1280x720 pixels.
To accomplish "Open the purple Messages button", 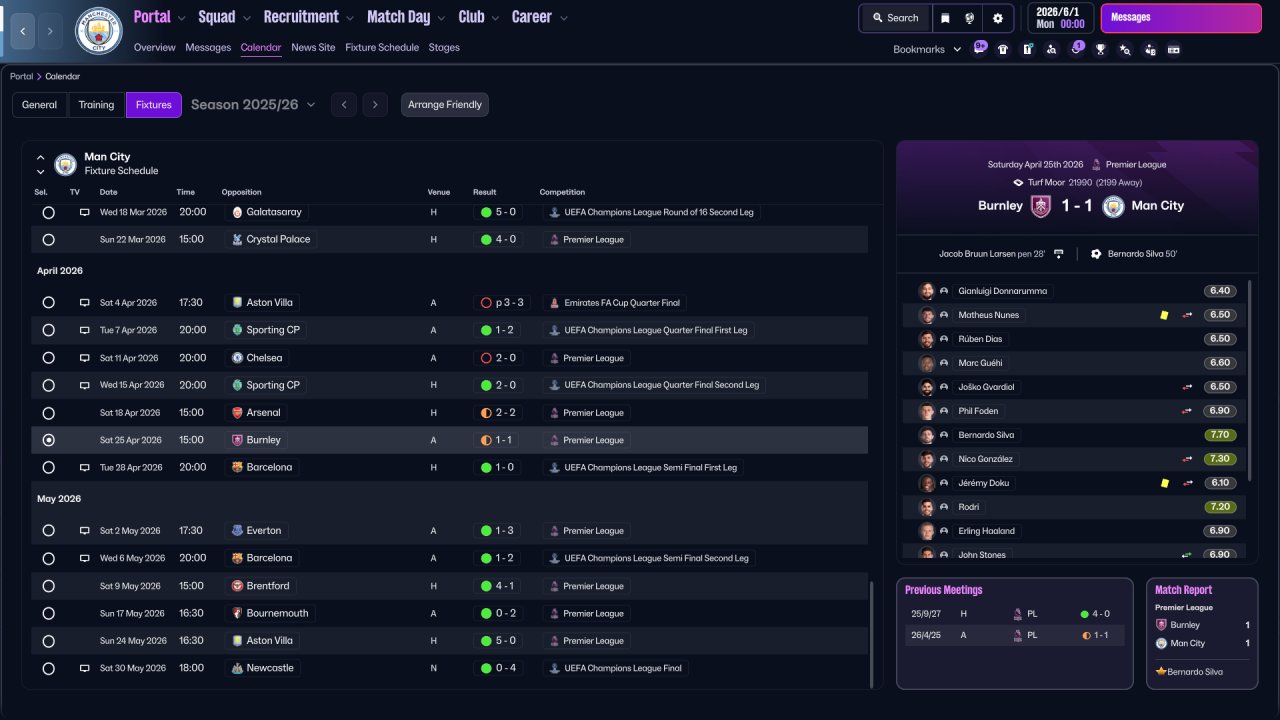I will 1181,18.
